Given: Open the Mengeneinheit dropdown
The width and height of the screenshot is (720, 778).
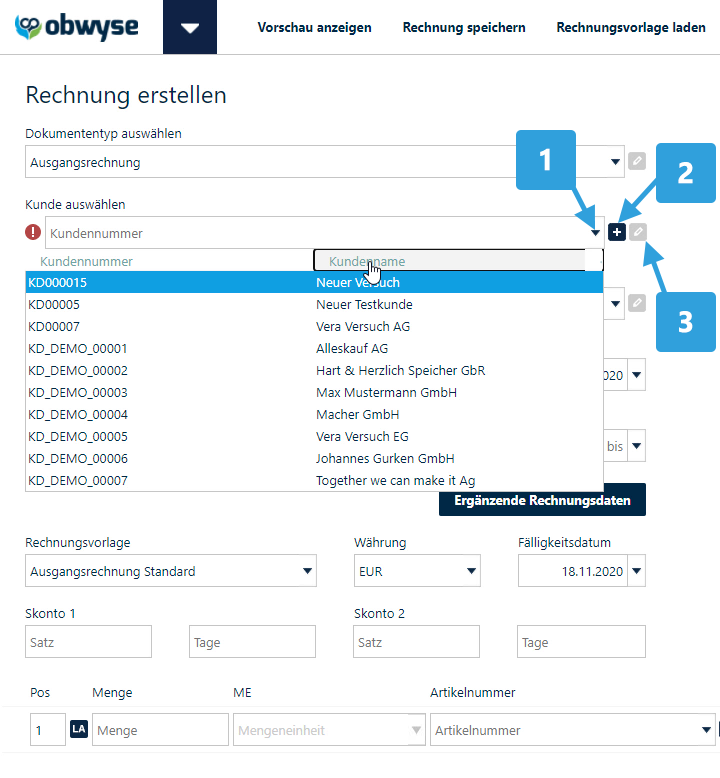Looking at the screenshot, I should click(x=329, y=730).
